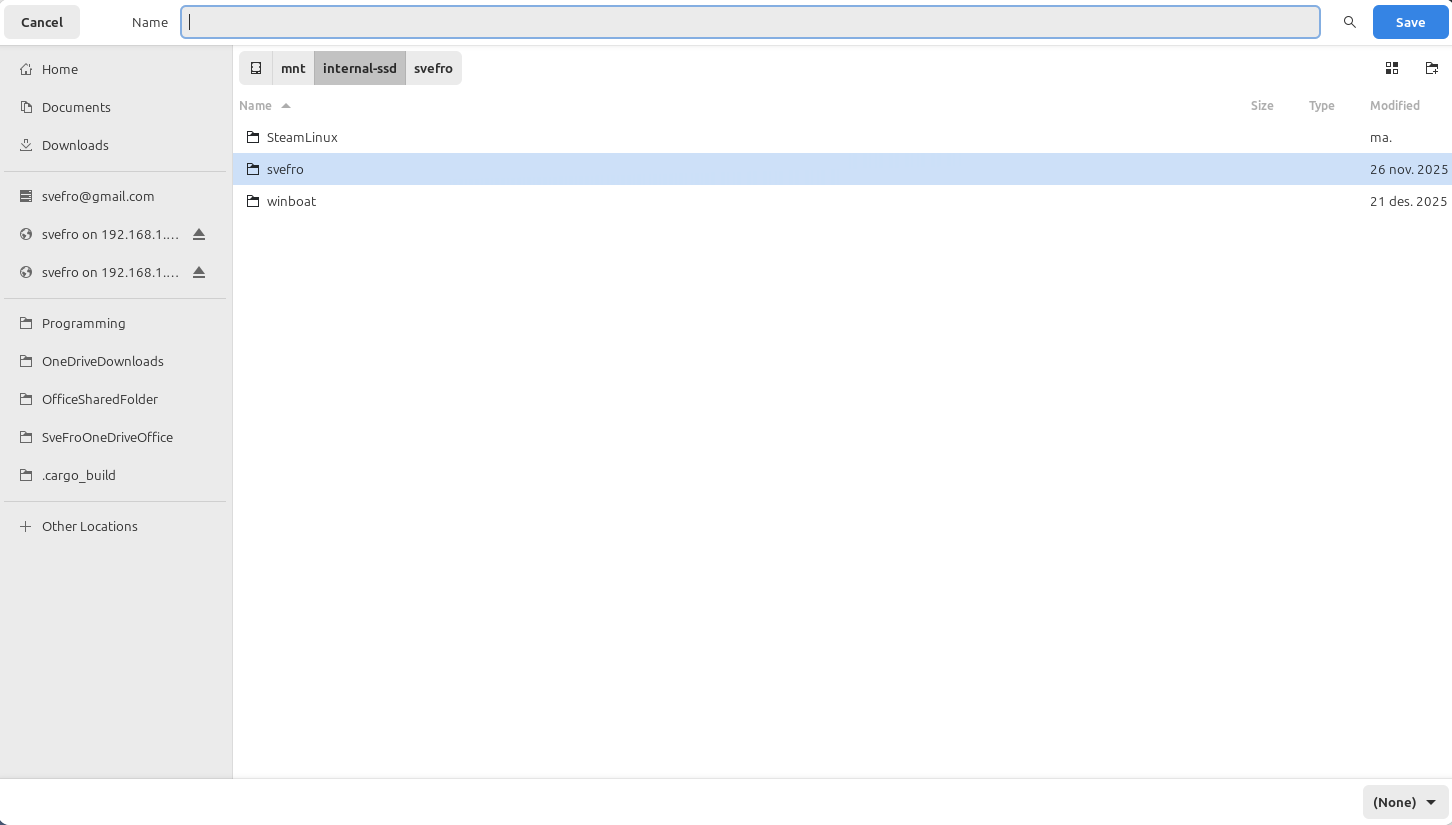The height and width of the screenshot is (825, 1452).
Task: Navigate to svefro breadcrumb segment
Action: click(433, 68)
